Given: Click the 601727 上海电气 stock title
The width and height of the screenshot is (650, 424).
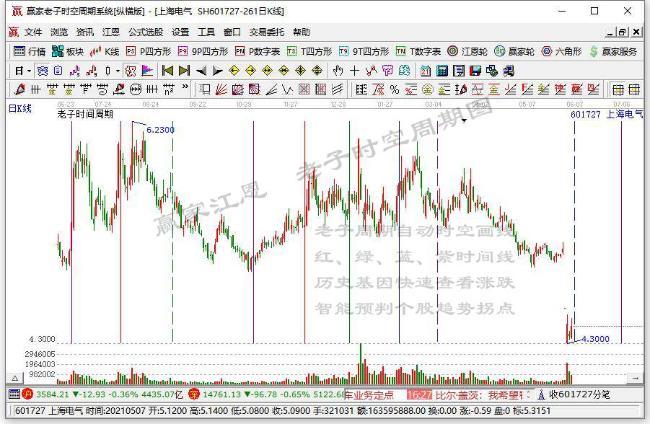Looking at the screenshot, I should 606,114.
